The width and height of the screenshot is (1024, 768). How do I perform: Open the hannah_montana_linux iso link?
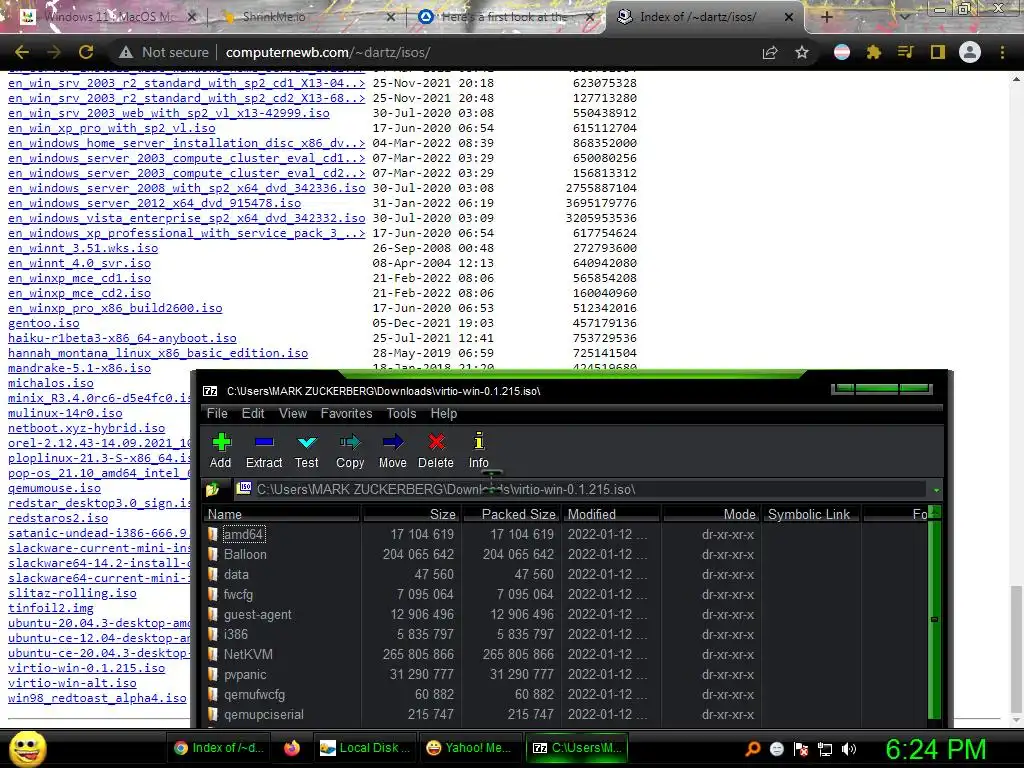pyautogui.click(x=158, y=353)
